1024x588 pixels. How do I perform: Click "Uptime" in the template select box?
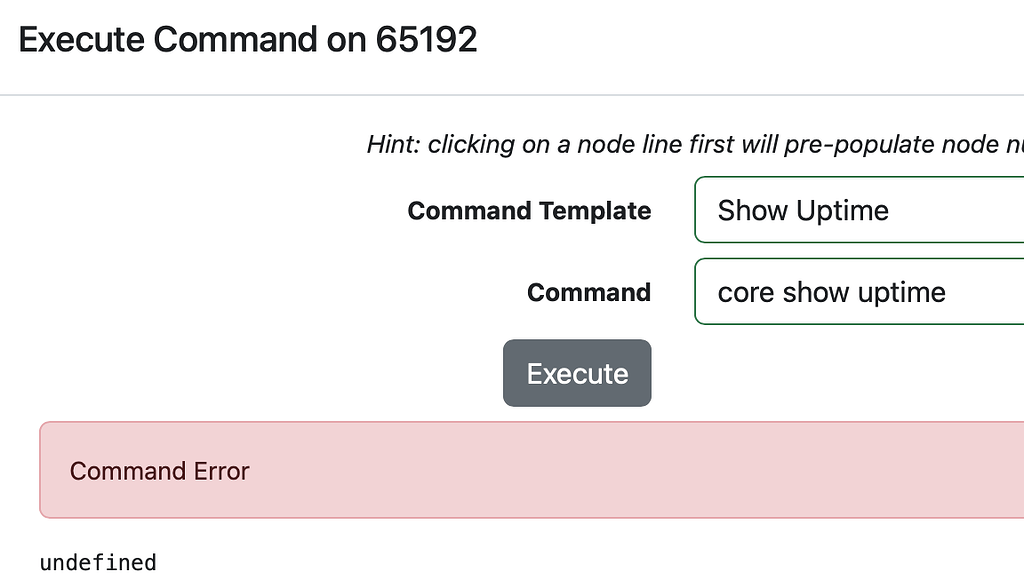pyautogui.click(x=844, y=211)
